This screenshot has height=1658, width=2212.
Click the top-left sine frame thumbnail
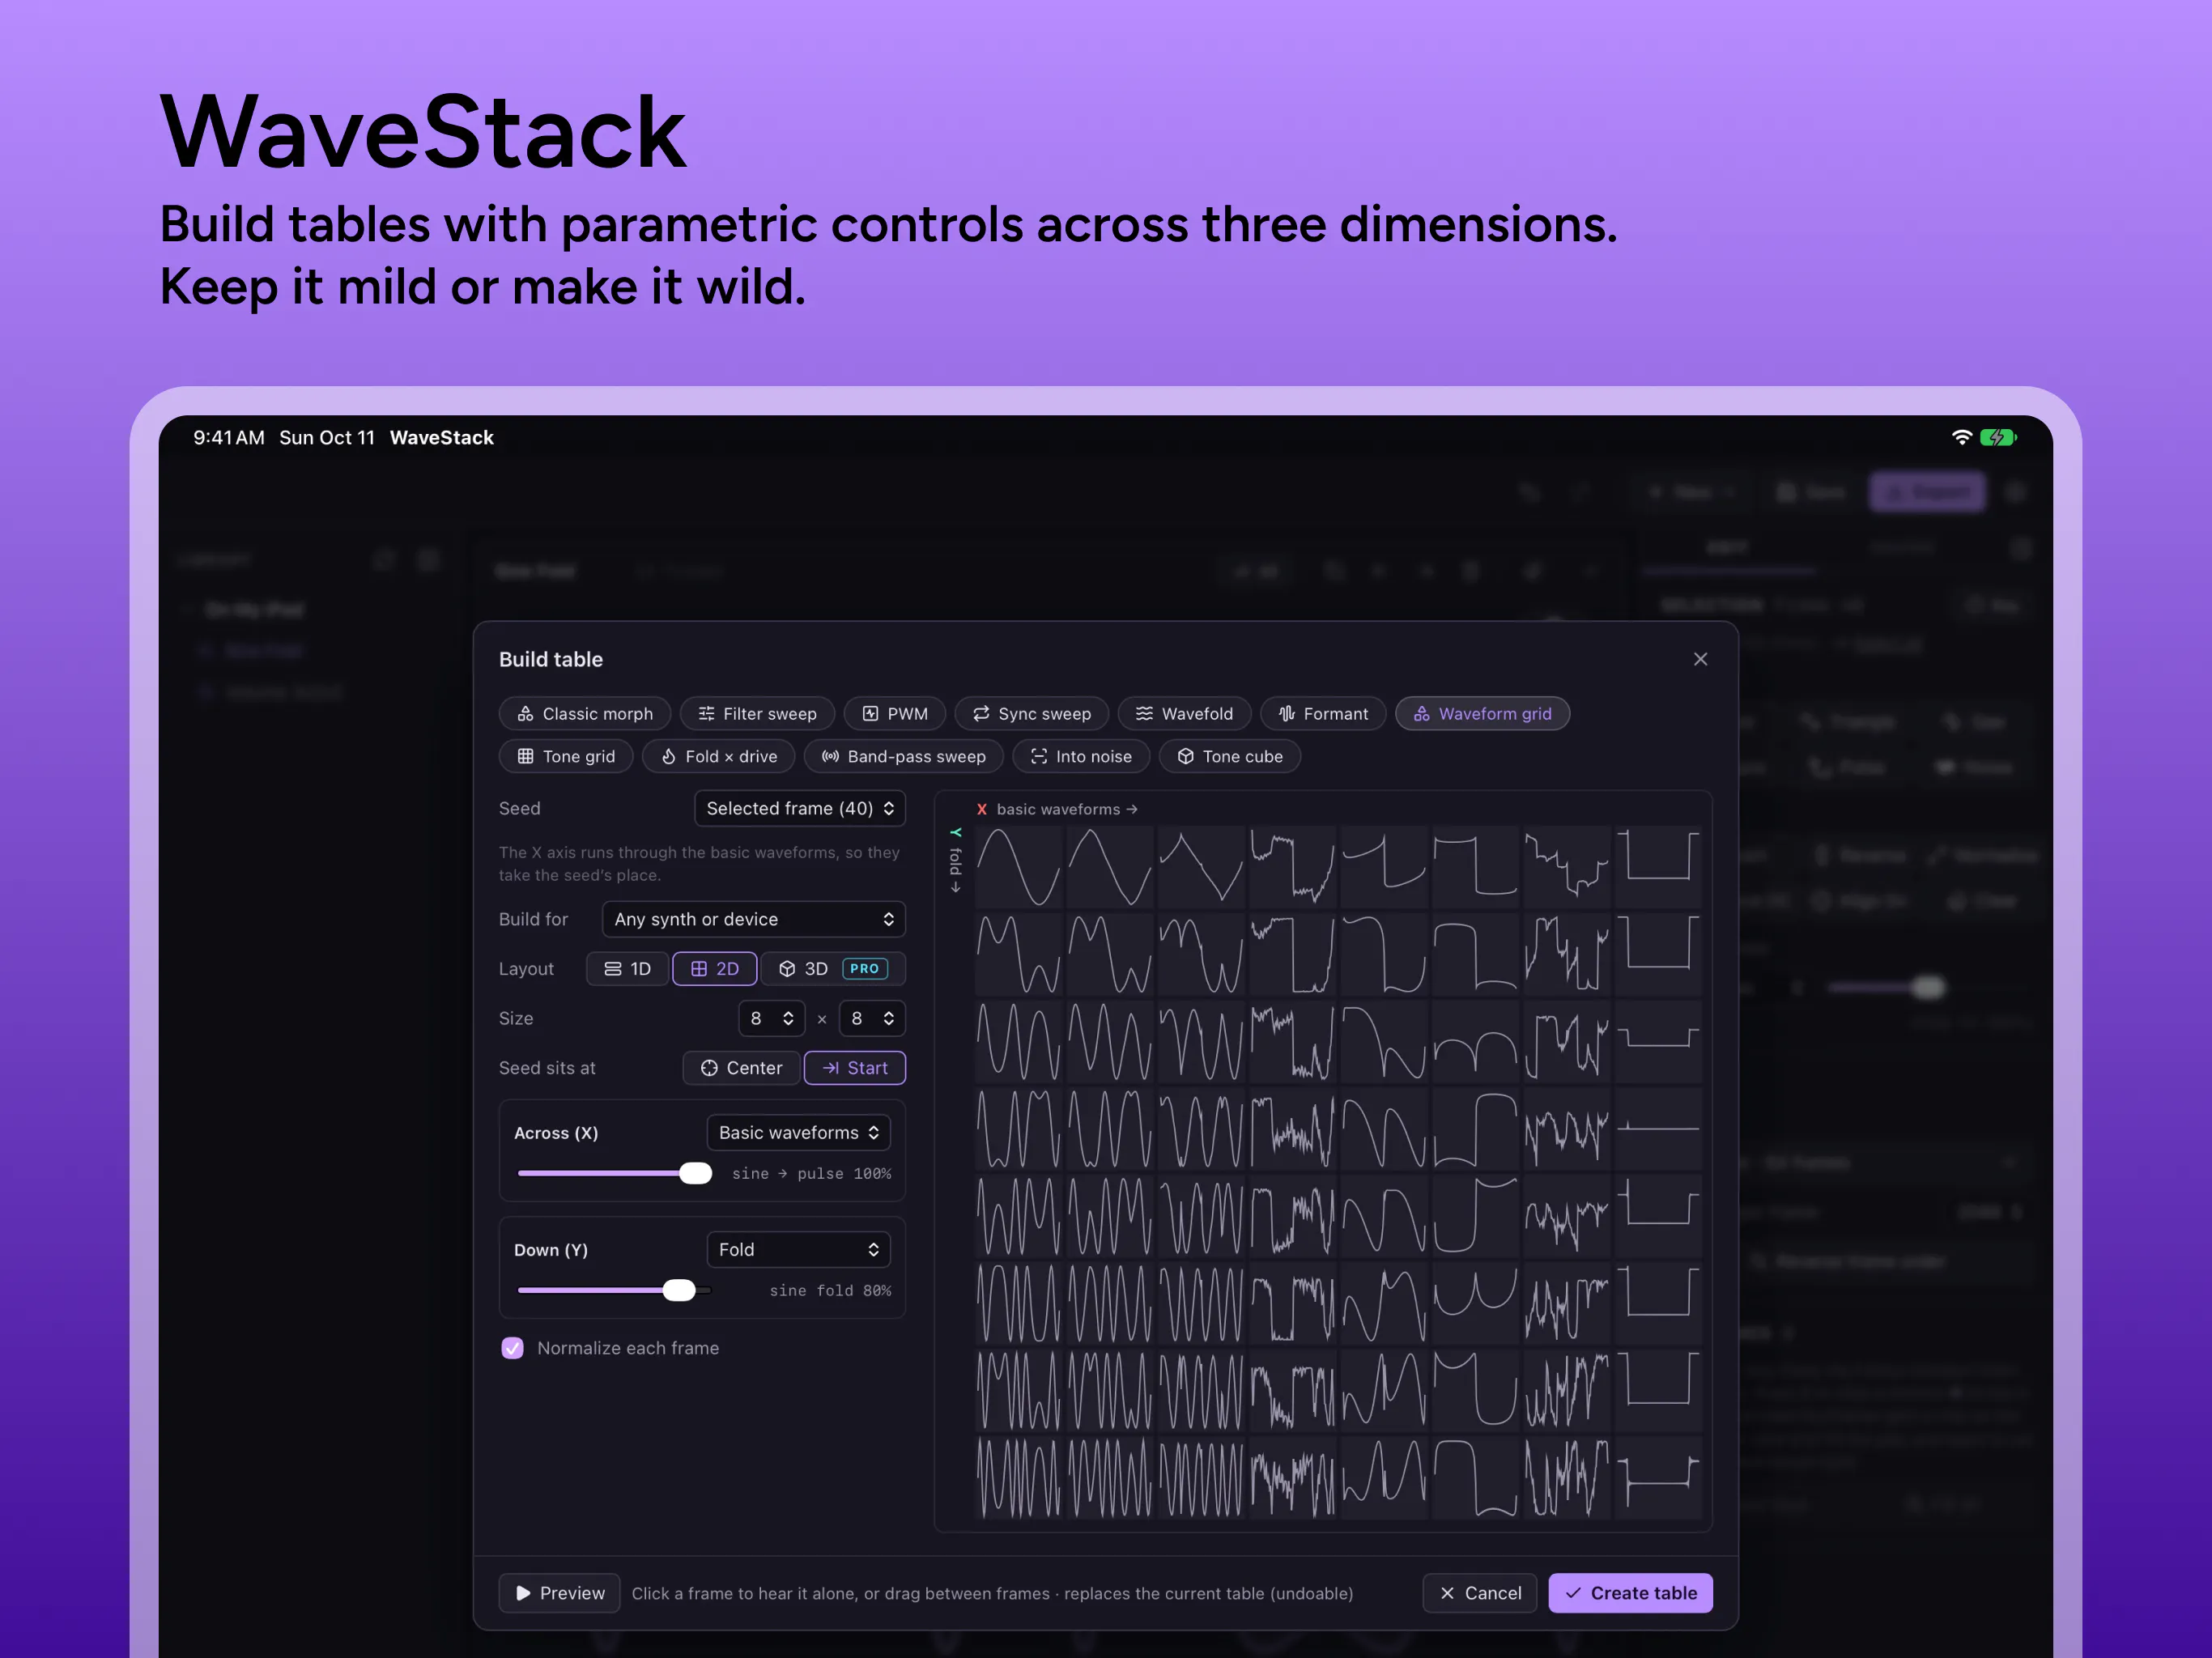[x=1018, y=866]
